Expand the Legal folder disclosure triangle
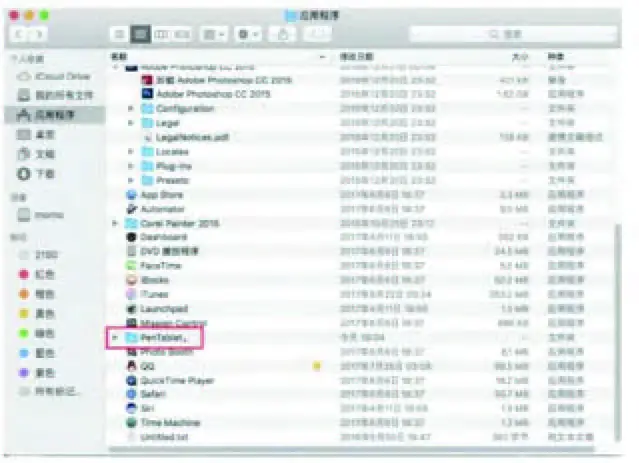The height and width of the screenshot is (463, 639). pyautogui.click(x=130, y=123)
